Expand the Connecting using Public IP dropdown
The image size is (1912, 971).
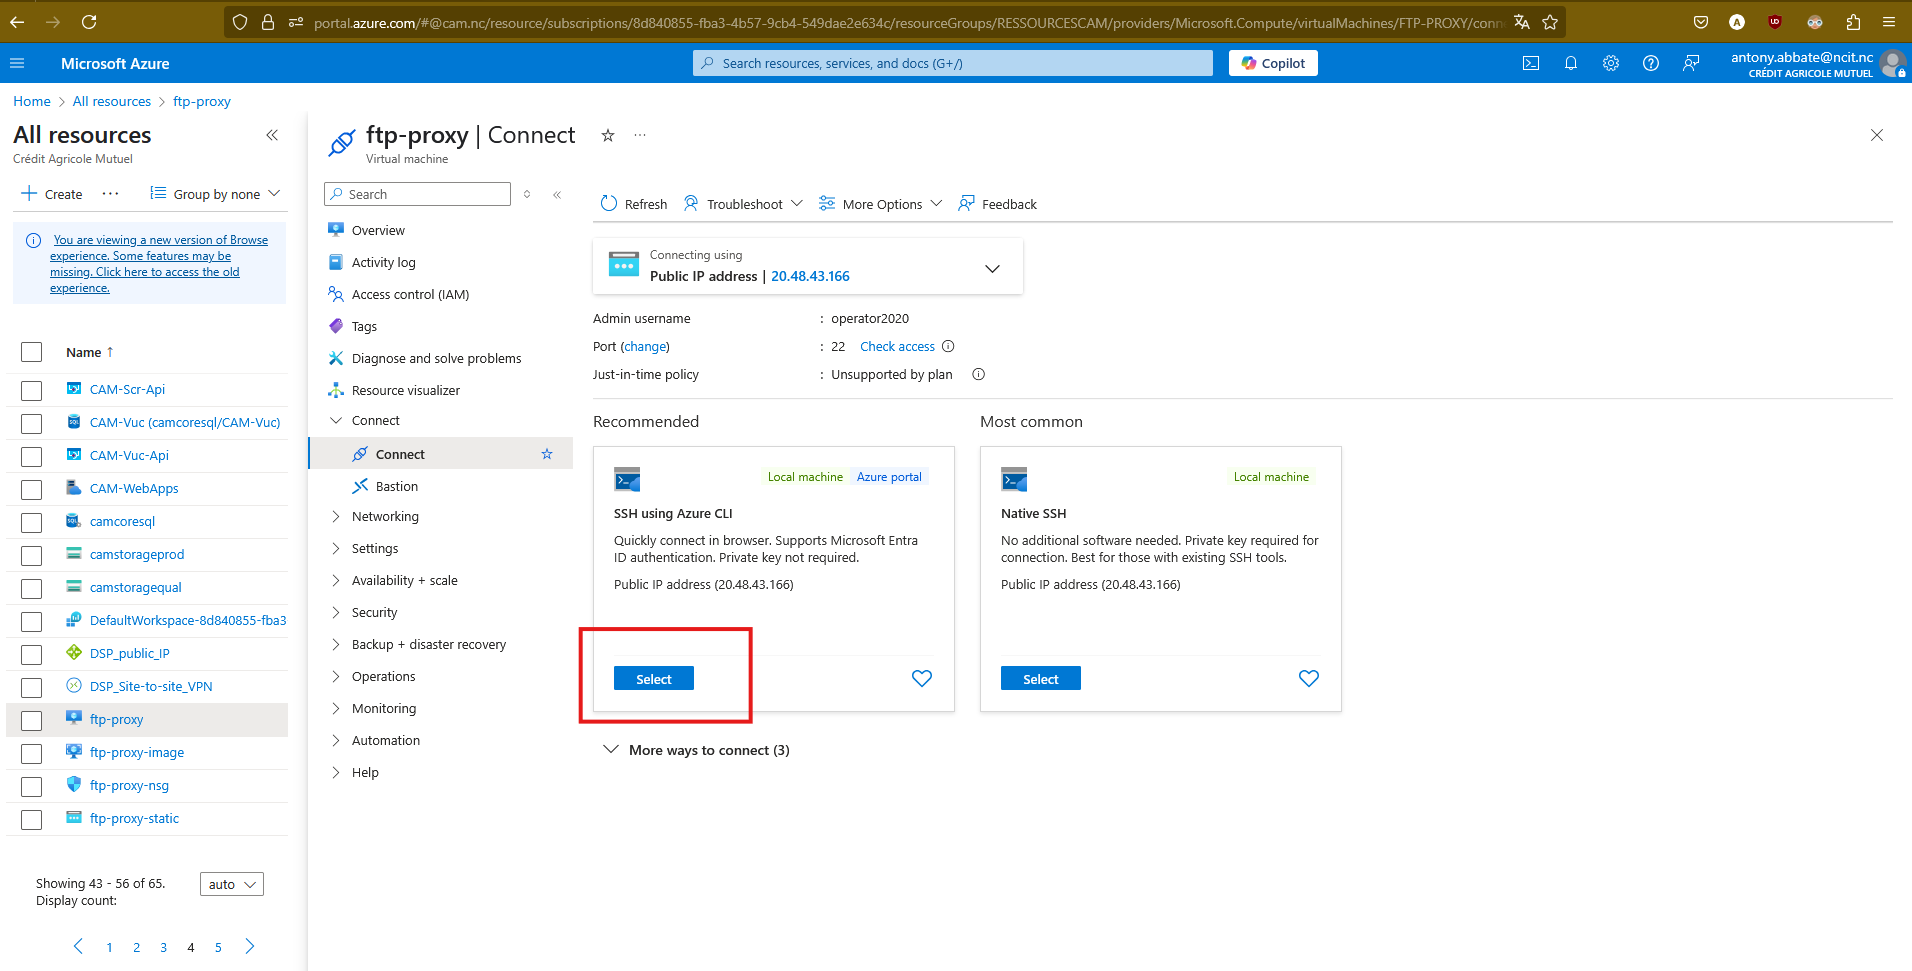click(991, 268)
